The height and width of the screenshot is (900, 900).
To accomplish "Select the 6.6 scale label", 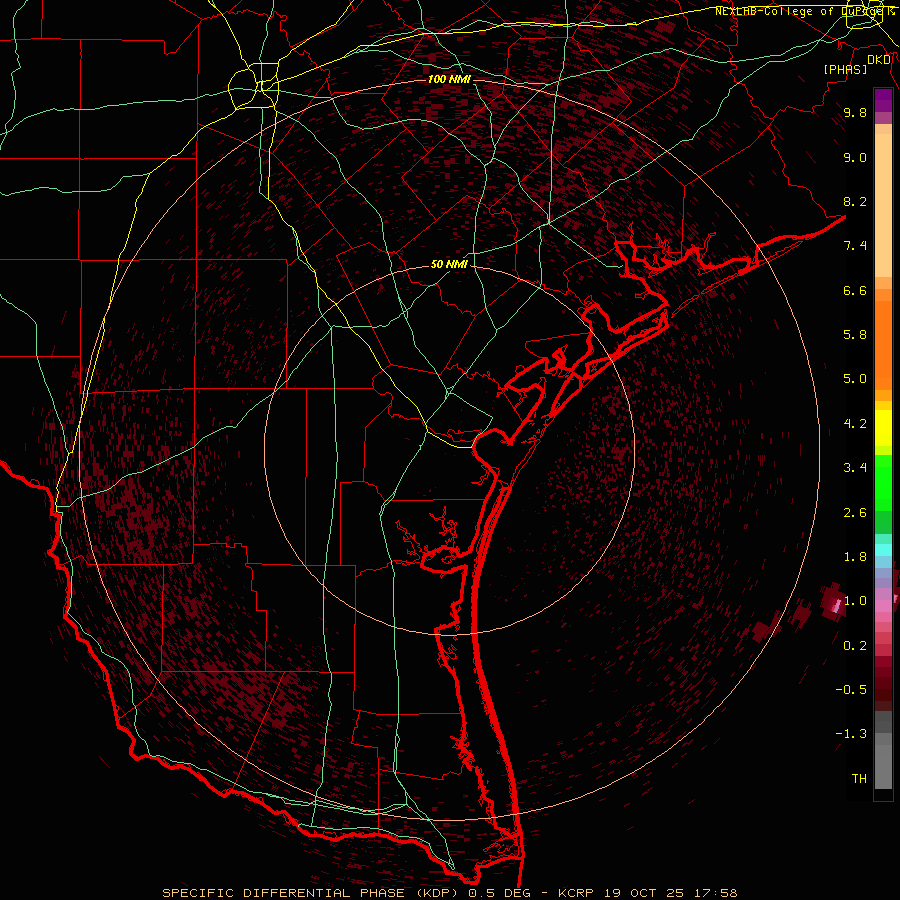I will (855, 290).
